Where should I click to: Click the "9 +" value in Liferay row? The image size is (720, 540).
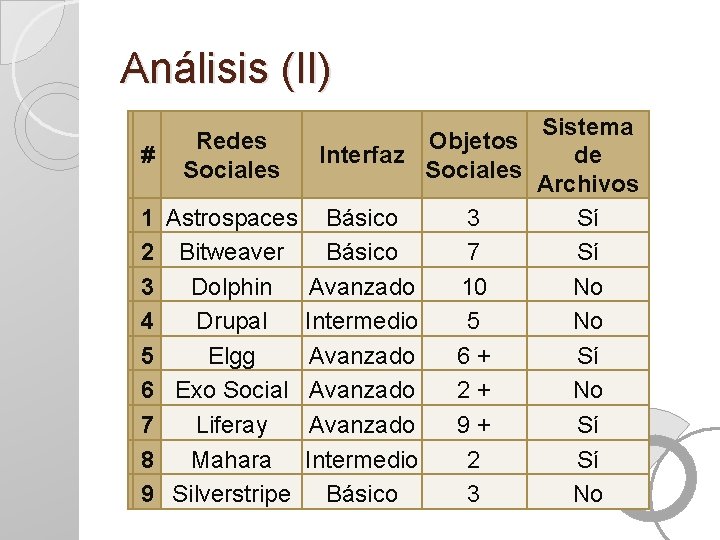tap(473, 425)
